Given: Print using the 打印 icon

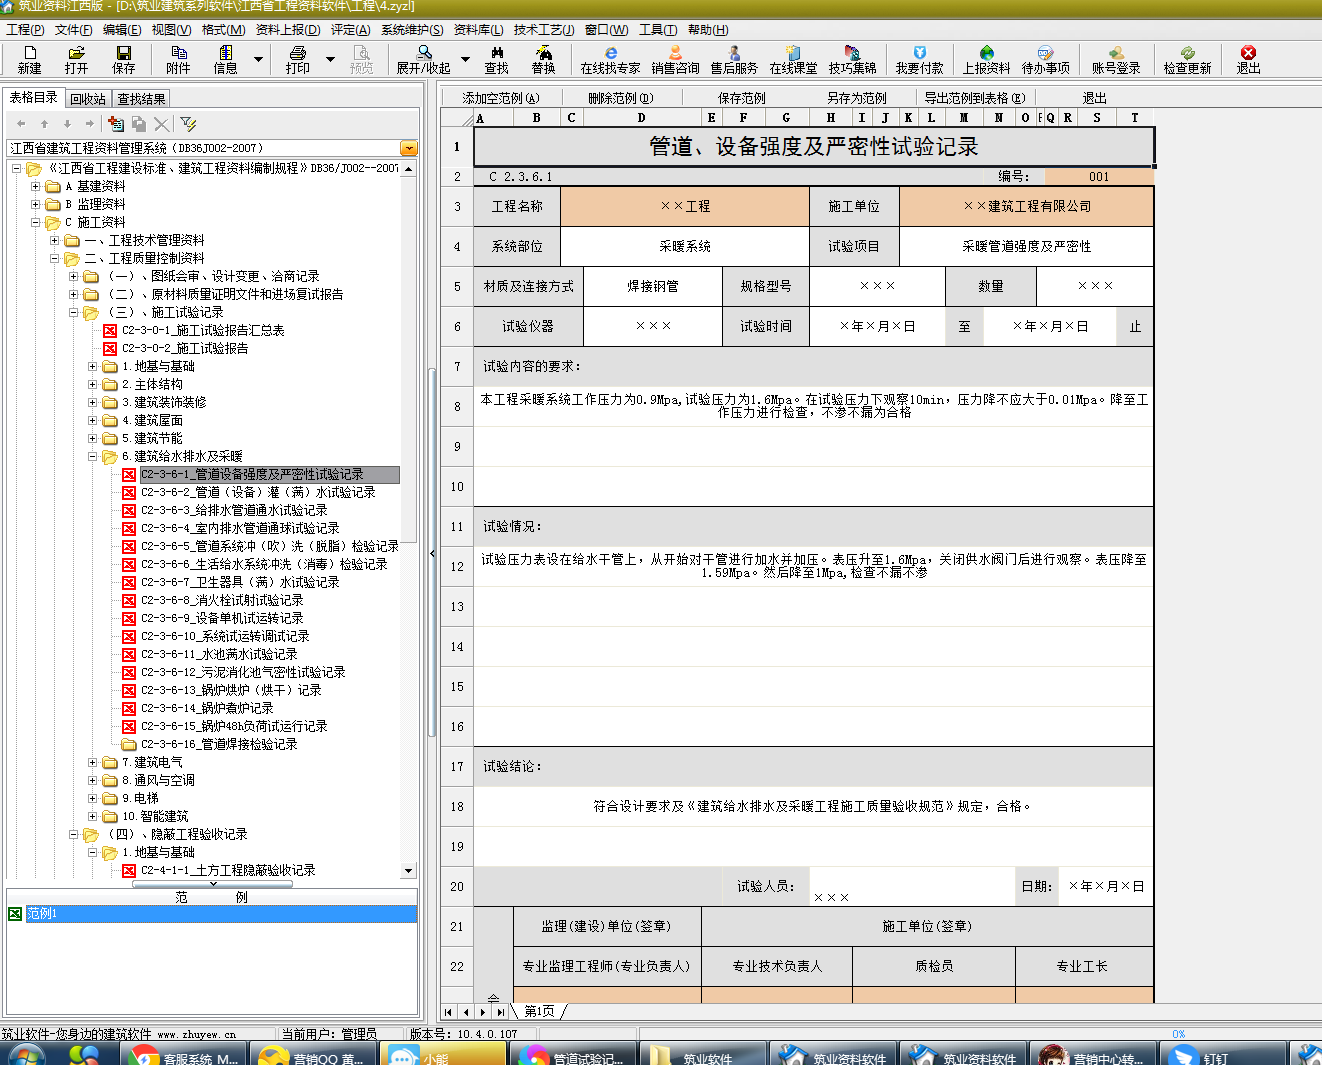Looking at the screenshot, I should click(297, 59).
